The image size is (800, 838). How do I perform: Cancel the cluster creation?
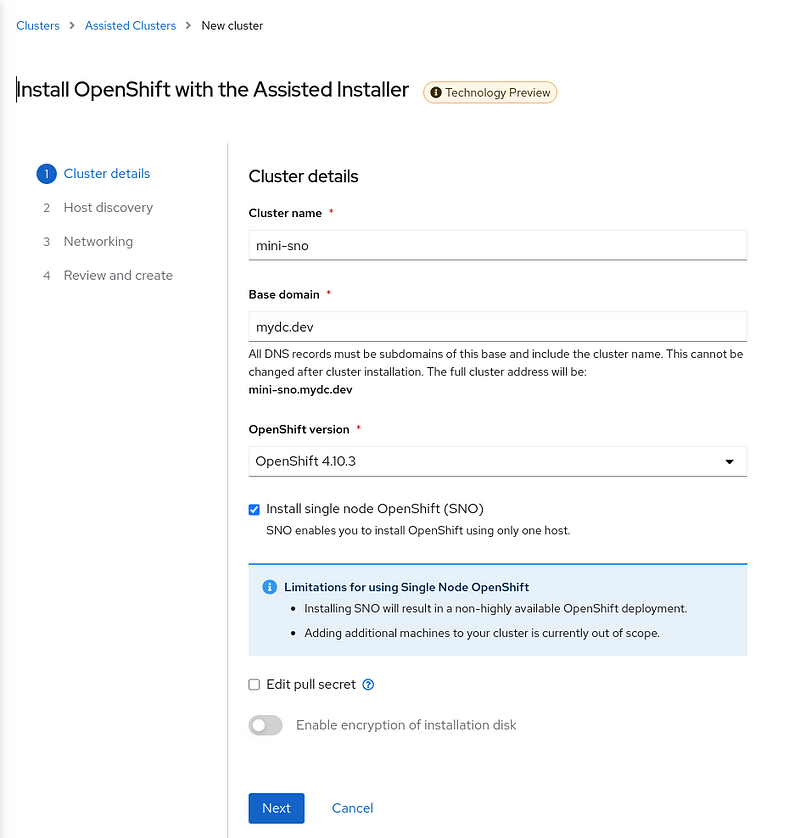point(352,808)
